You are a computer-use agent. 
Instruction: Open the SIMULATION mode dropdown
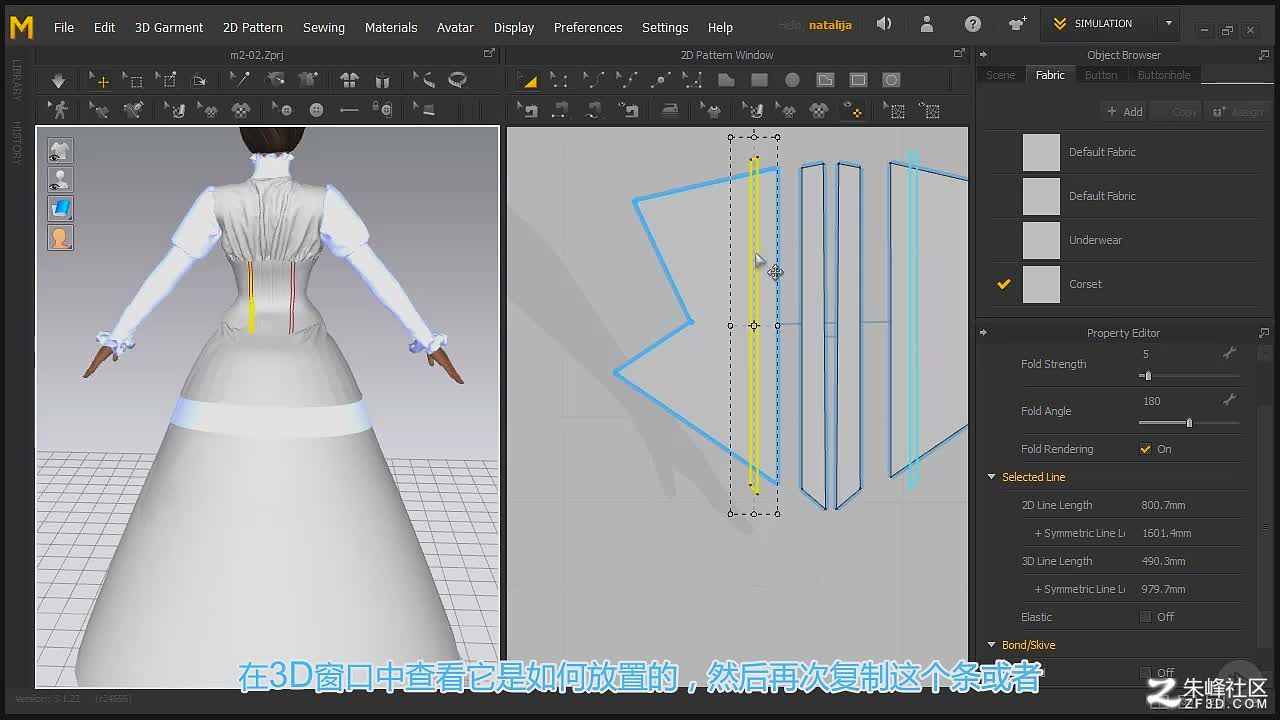coord(1168,24)
